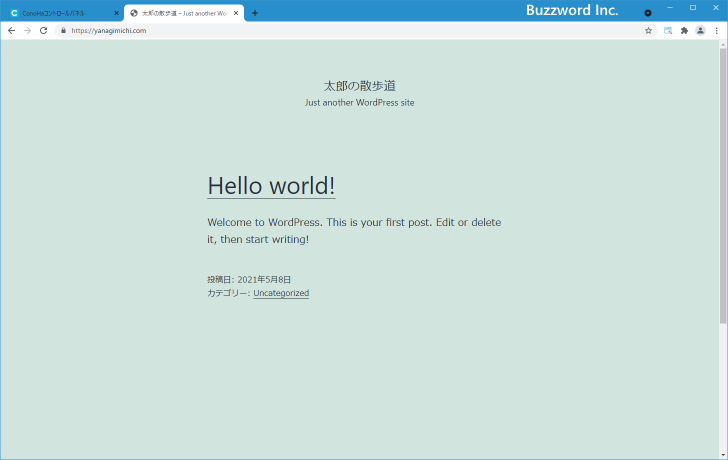The width and height of the screenshot is (728, 460).
Task: Select the 太郎の散歩道 tab
Action: coord(184,13)
